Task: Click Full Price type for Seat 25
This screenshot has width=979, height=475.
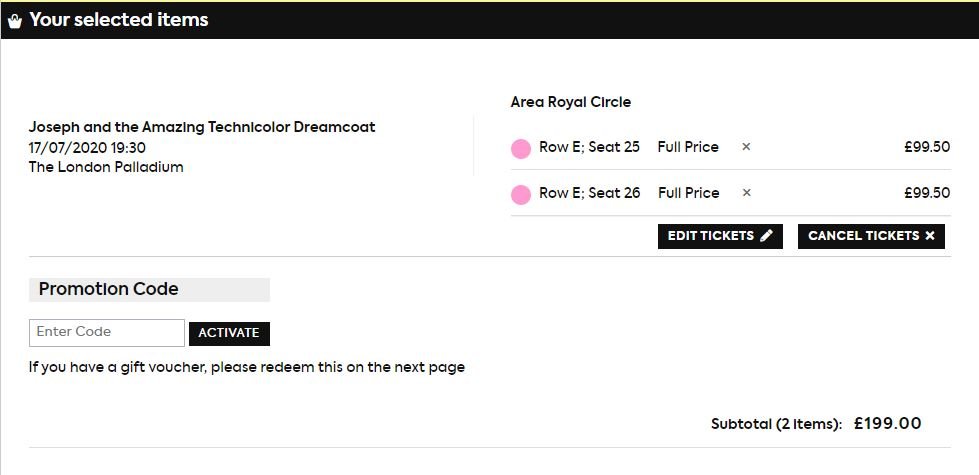Action: pyautogui.click(x=688, y=147)
